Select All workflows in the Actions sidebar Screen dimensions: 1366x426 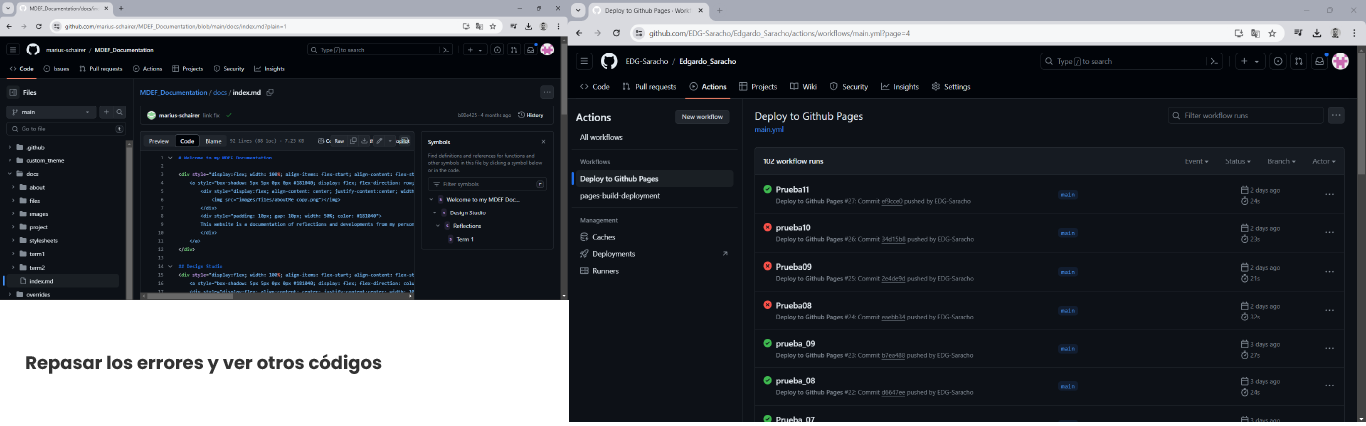(601, 137)
